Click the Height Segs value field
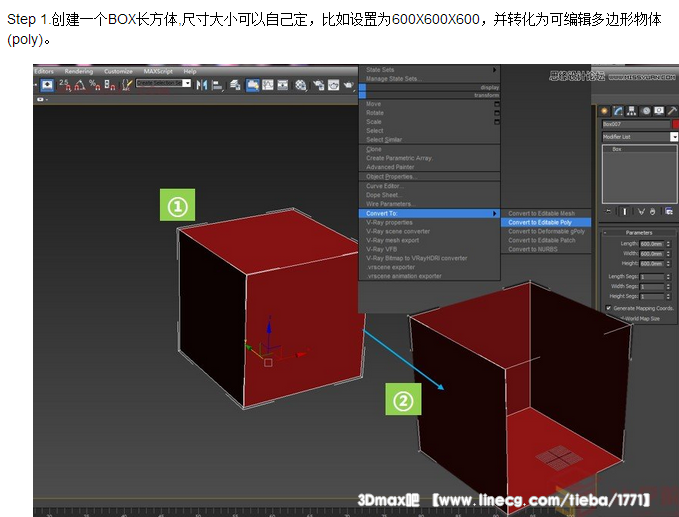This screenshot has height=517, width=679. coord(651,297)
